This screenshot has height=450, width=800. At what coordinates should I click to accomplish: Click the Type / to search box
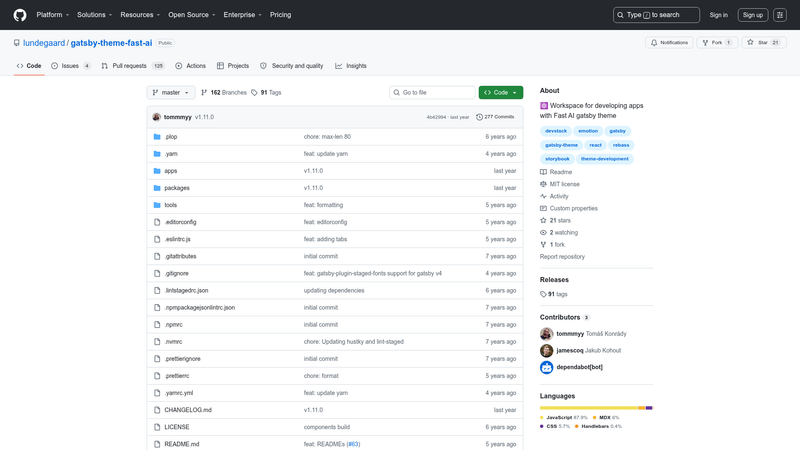pos(656,15)
